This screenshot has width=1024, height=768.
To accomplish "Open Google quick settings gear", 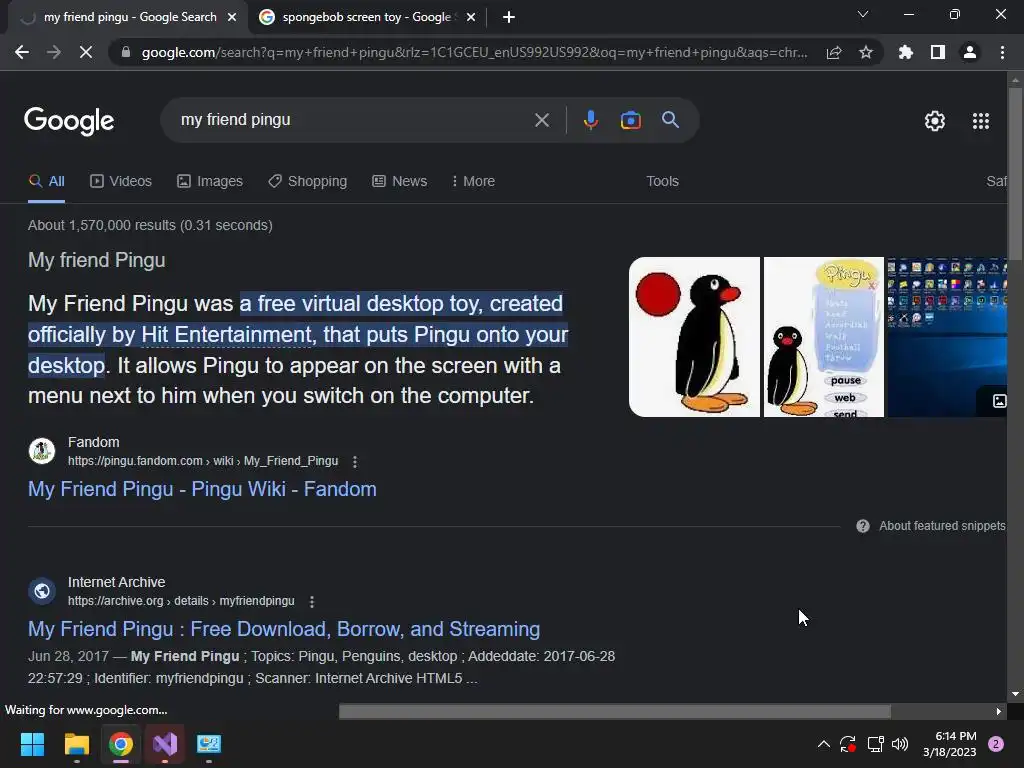I will coord(935,121).
